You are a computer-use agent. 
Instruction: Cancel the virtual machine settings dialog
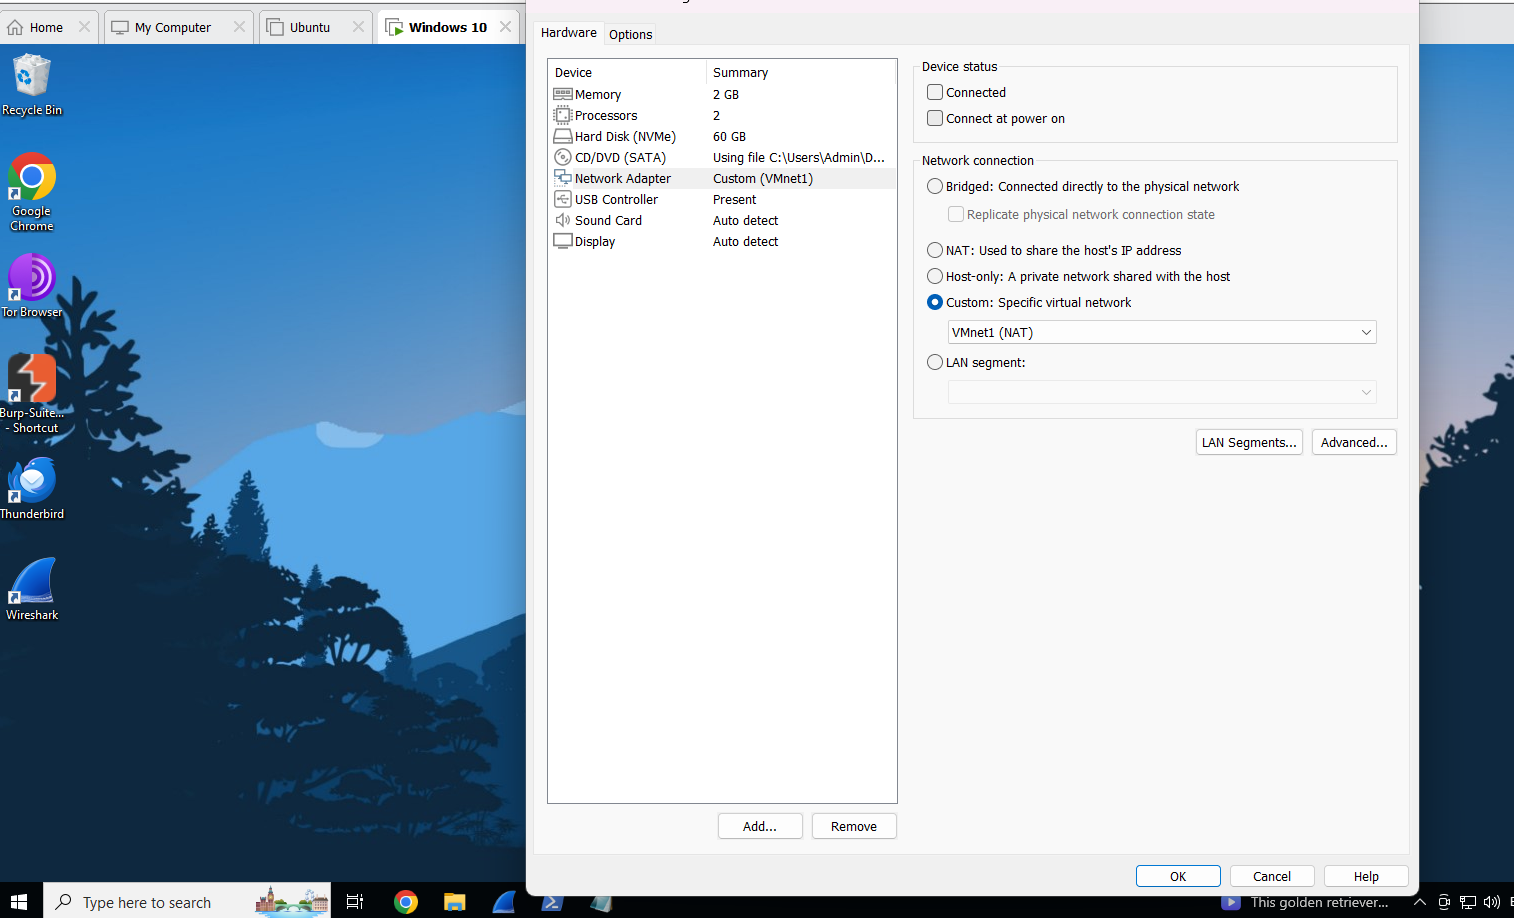pyautogui.click(x=1272, y=876)
